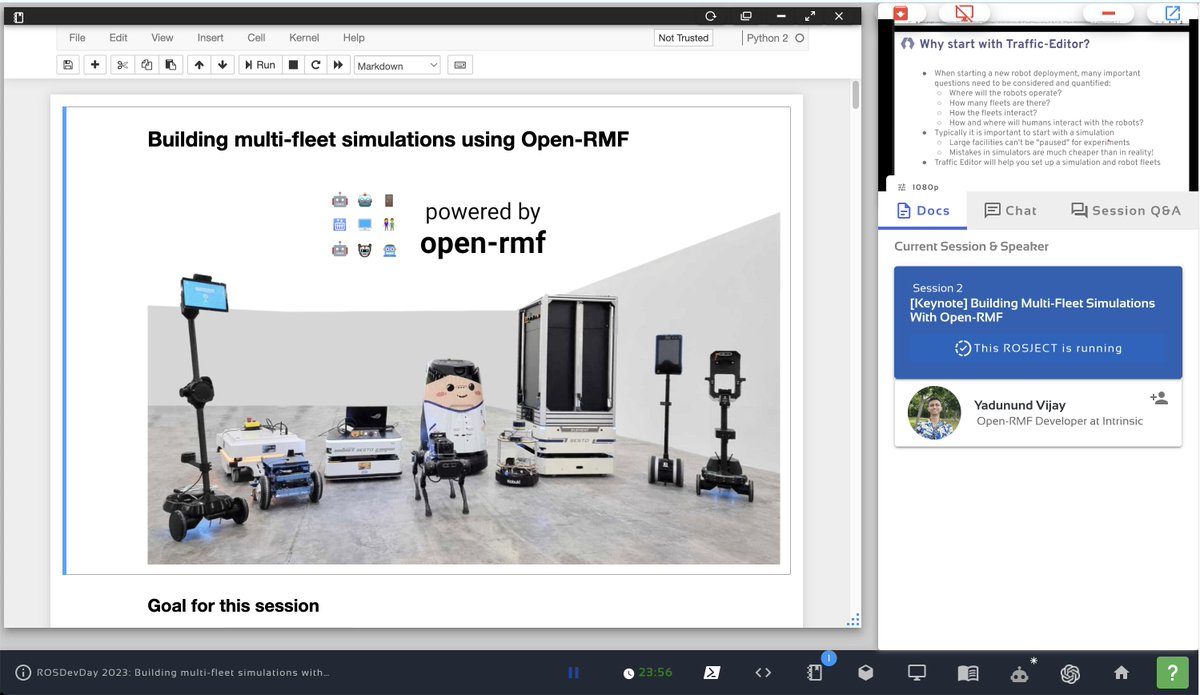Switch to the Session Q&A tab

(x=1127, y=210)
